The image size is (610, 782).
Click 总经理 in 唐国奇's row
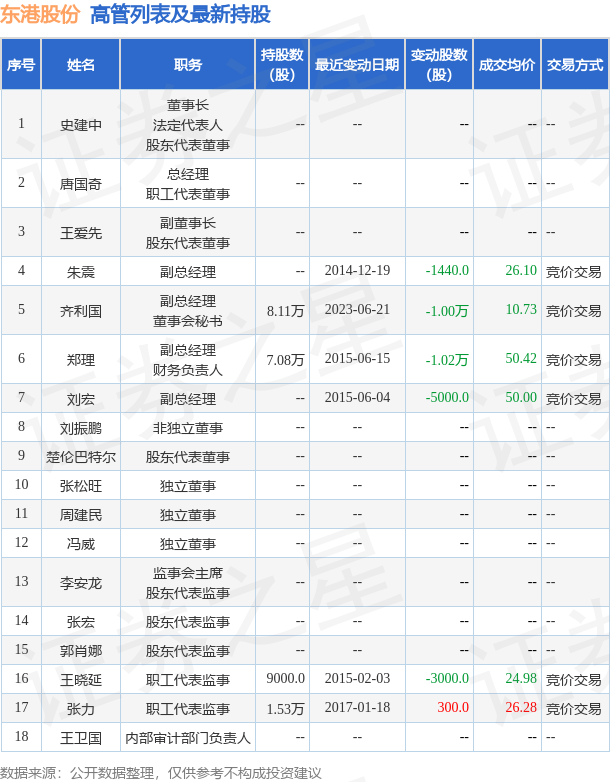click(188, 174)
